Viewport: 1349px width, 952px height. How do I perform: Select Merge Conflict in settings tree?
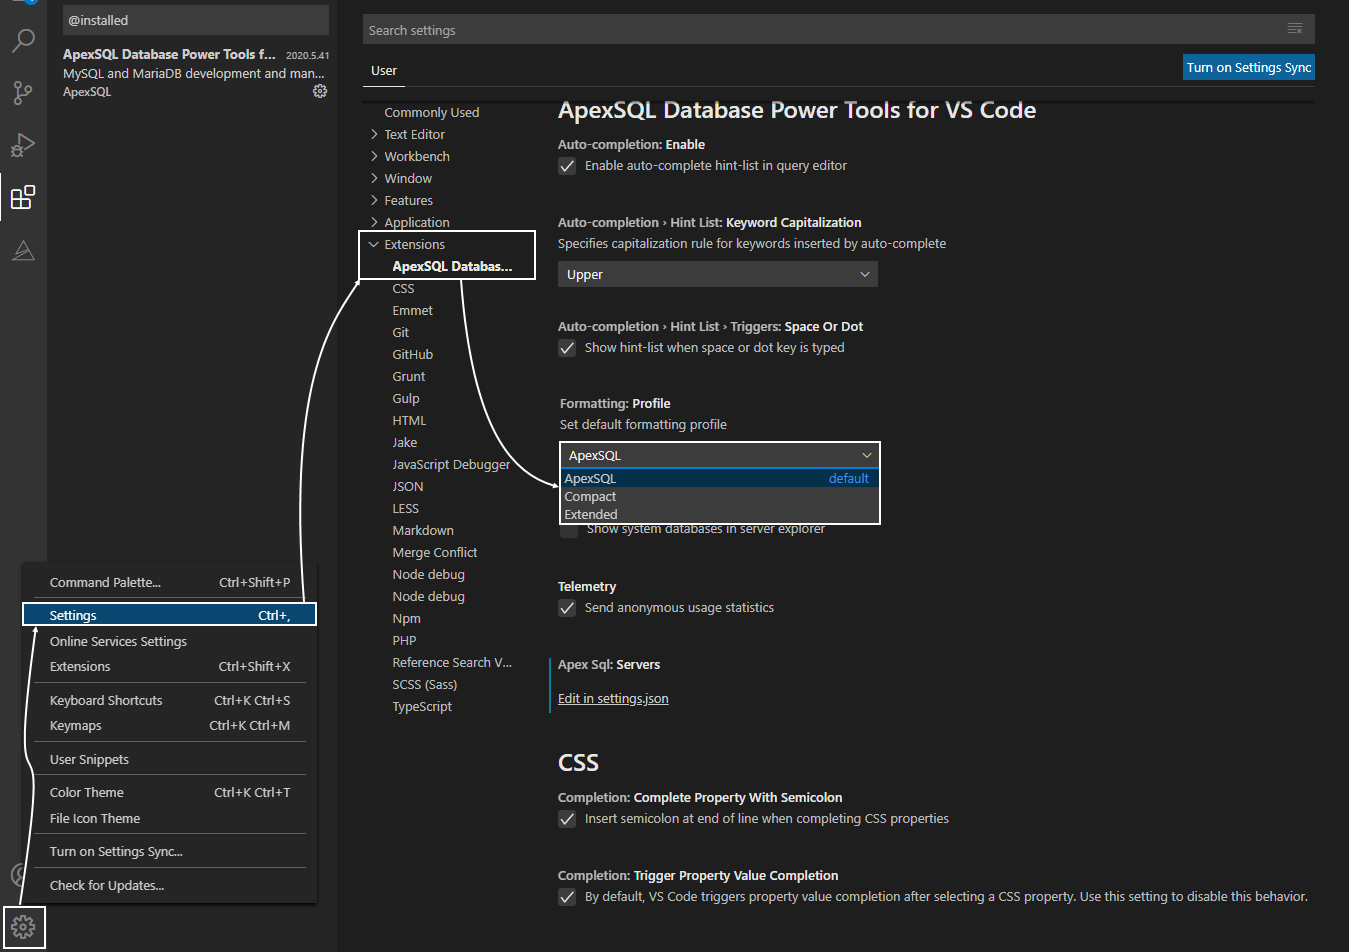[434, 552]
